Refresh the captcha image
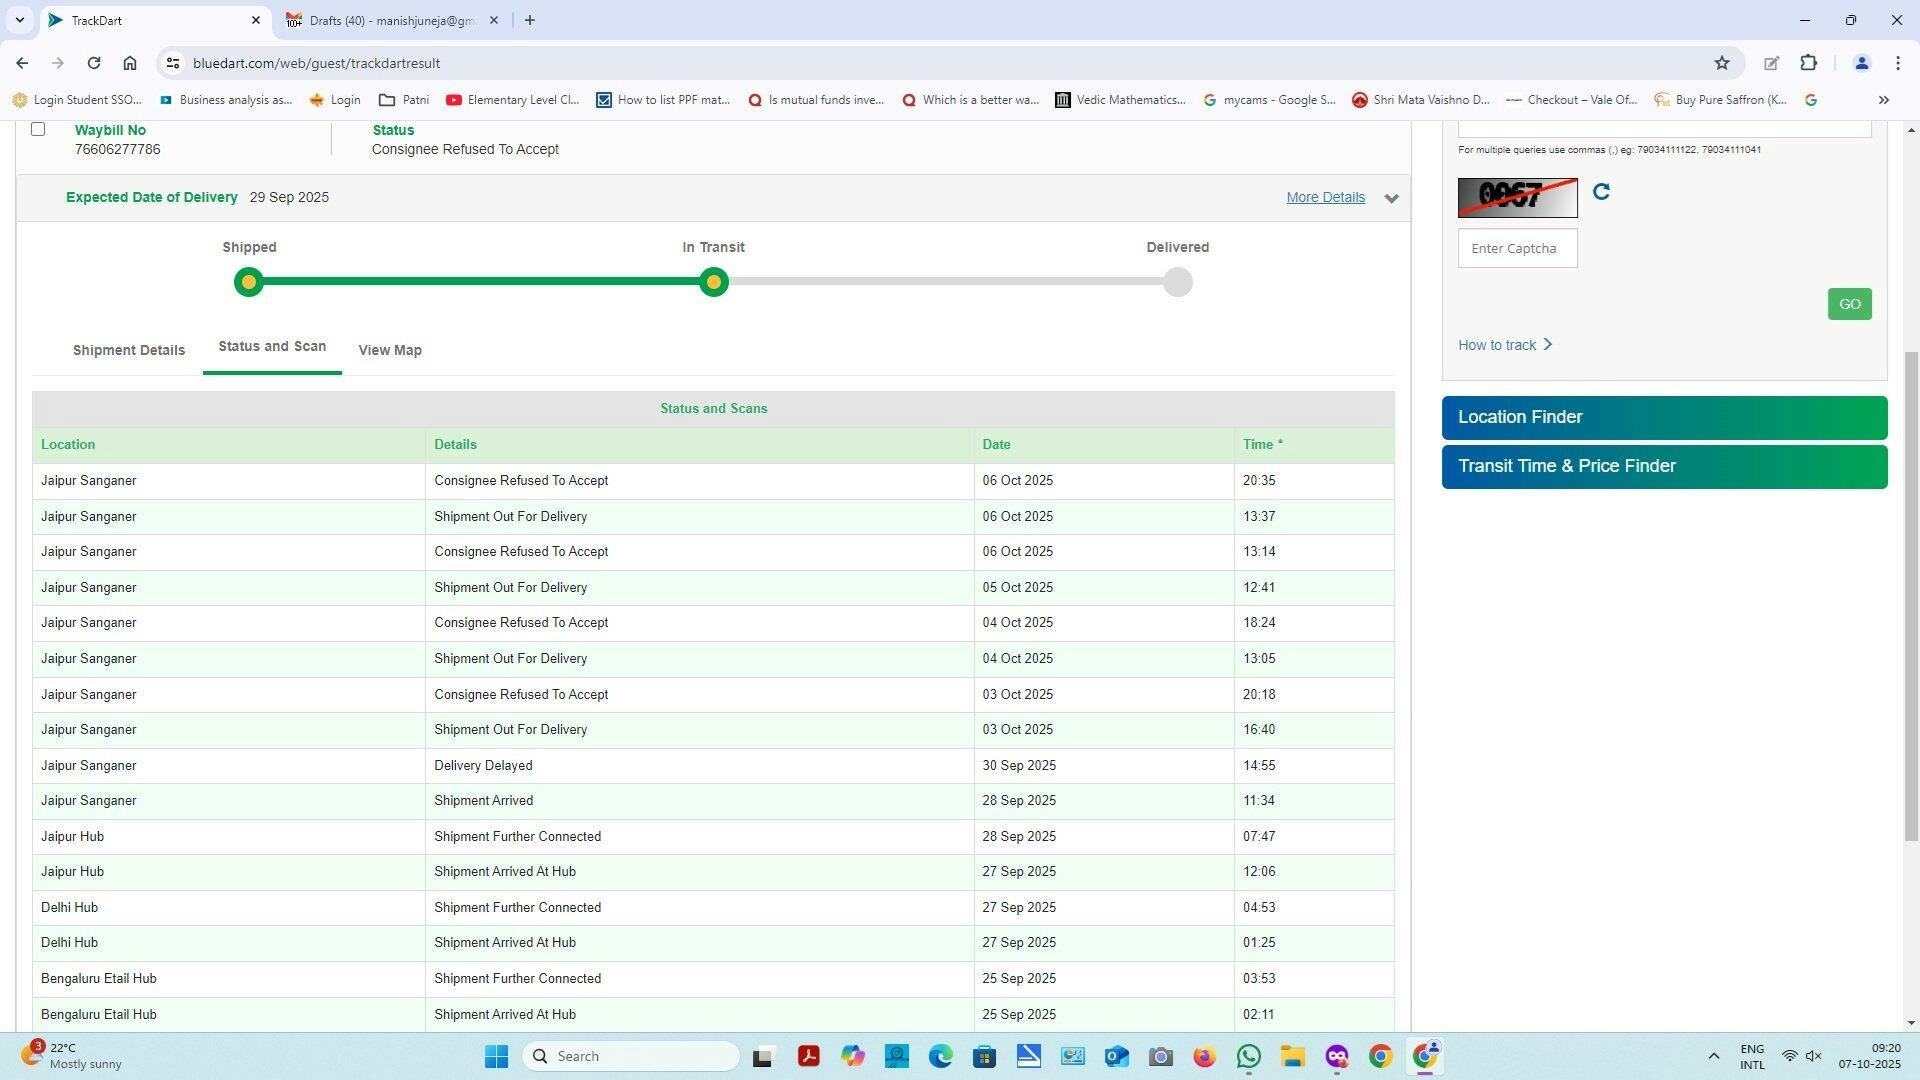 1601,192
